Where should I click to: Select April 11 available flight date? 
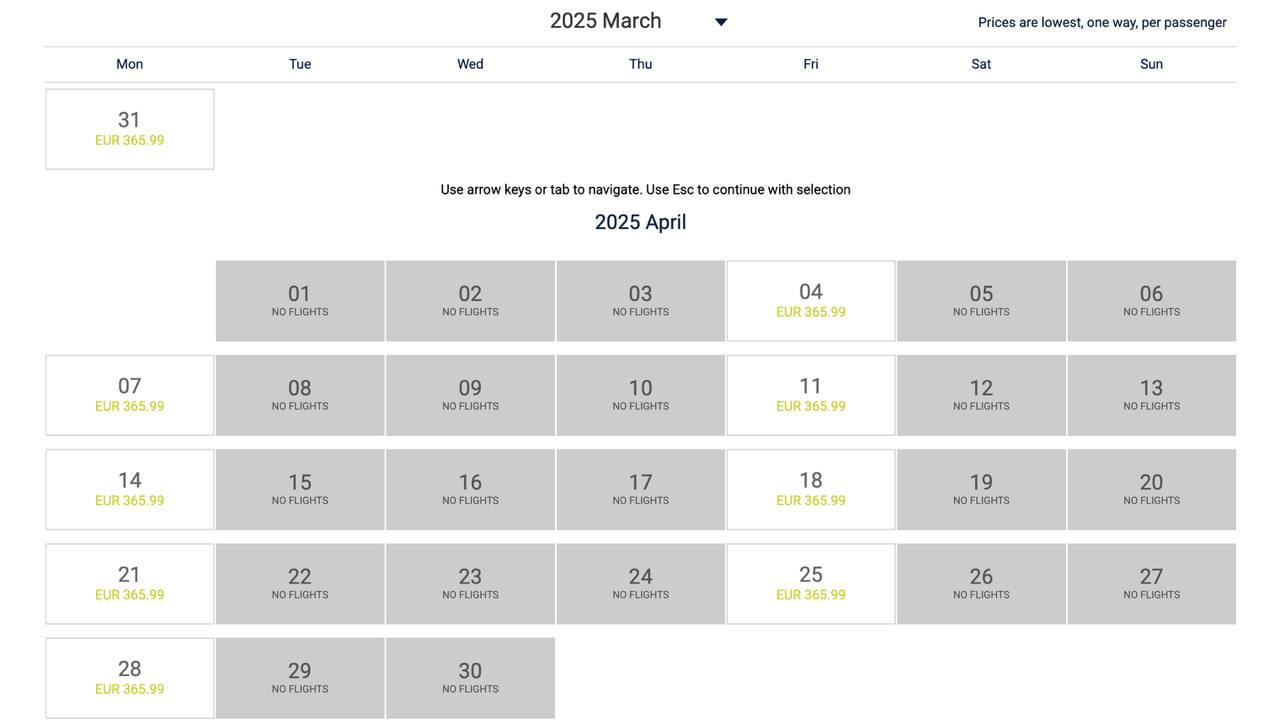point(811,395)
